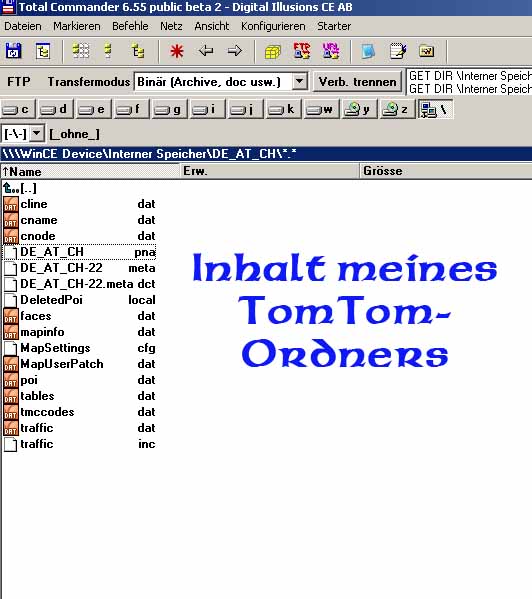Open the Transfermodus dropdown arrow

pyautogui.click(x=300, y=81)
